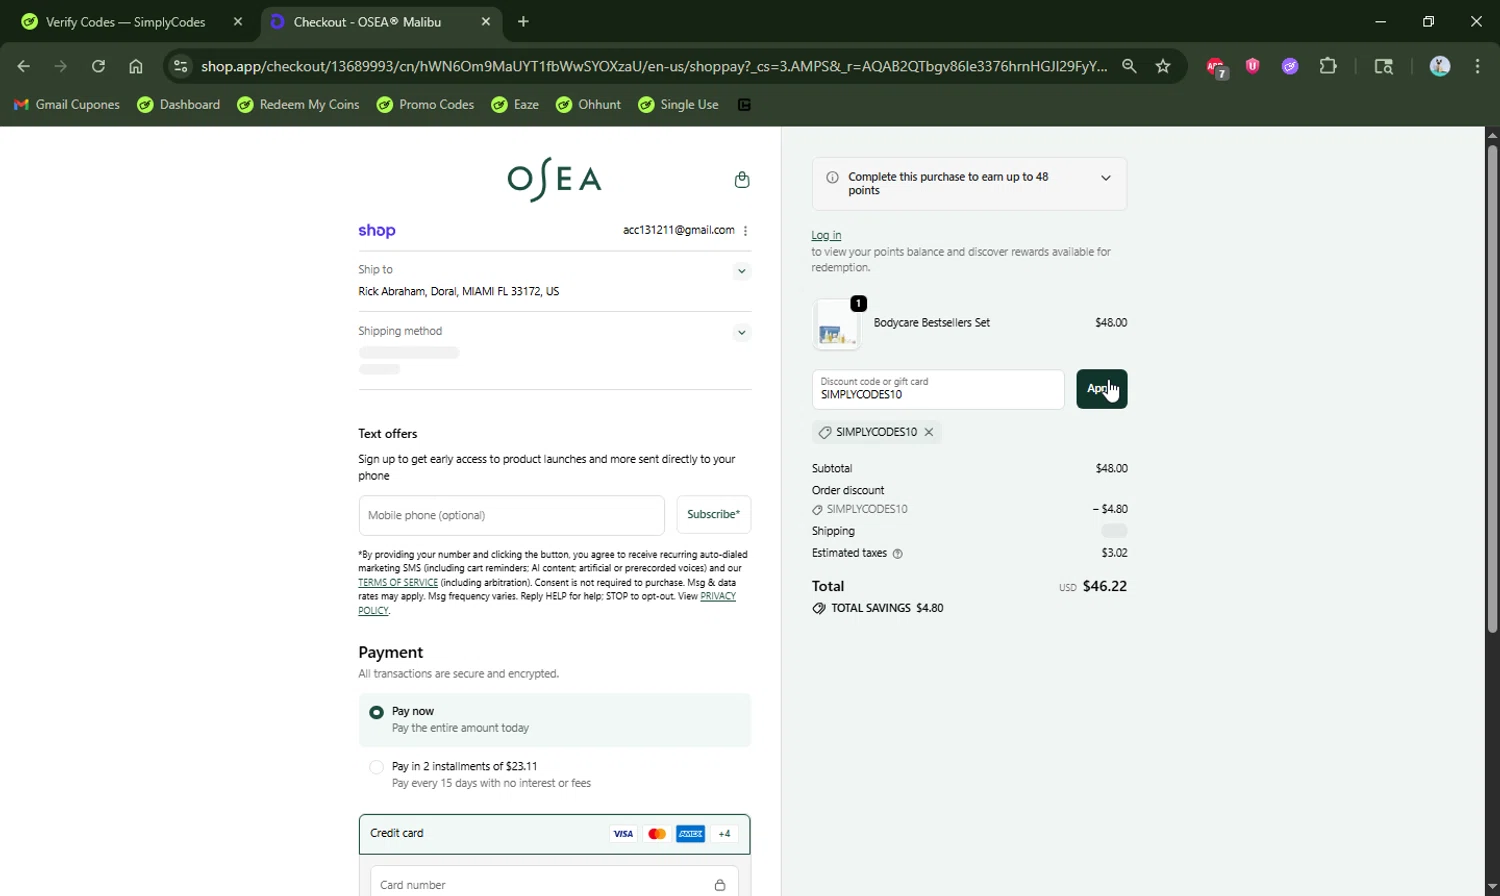Open the browser extensions puzzle icon

click(x=1328, y=66)
